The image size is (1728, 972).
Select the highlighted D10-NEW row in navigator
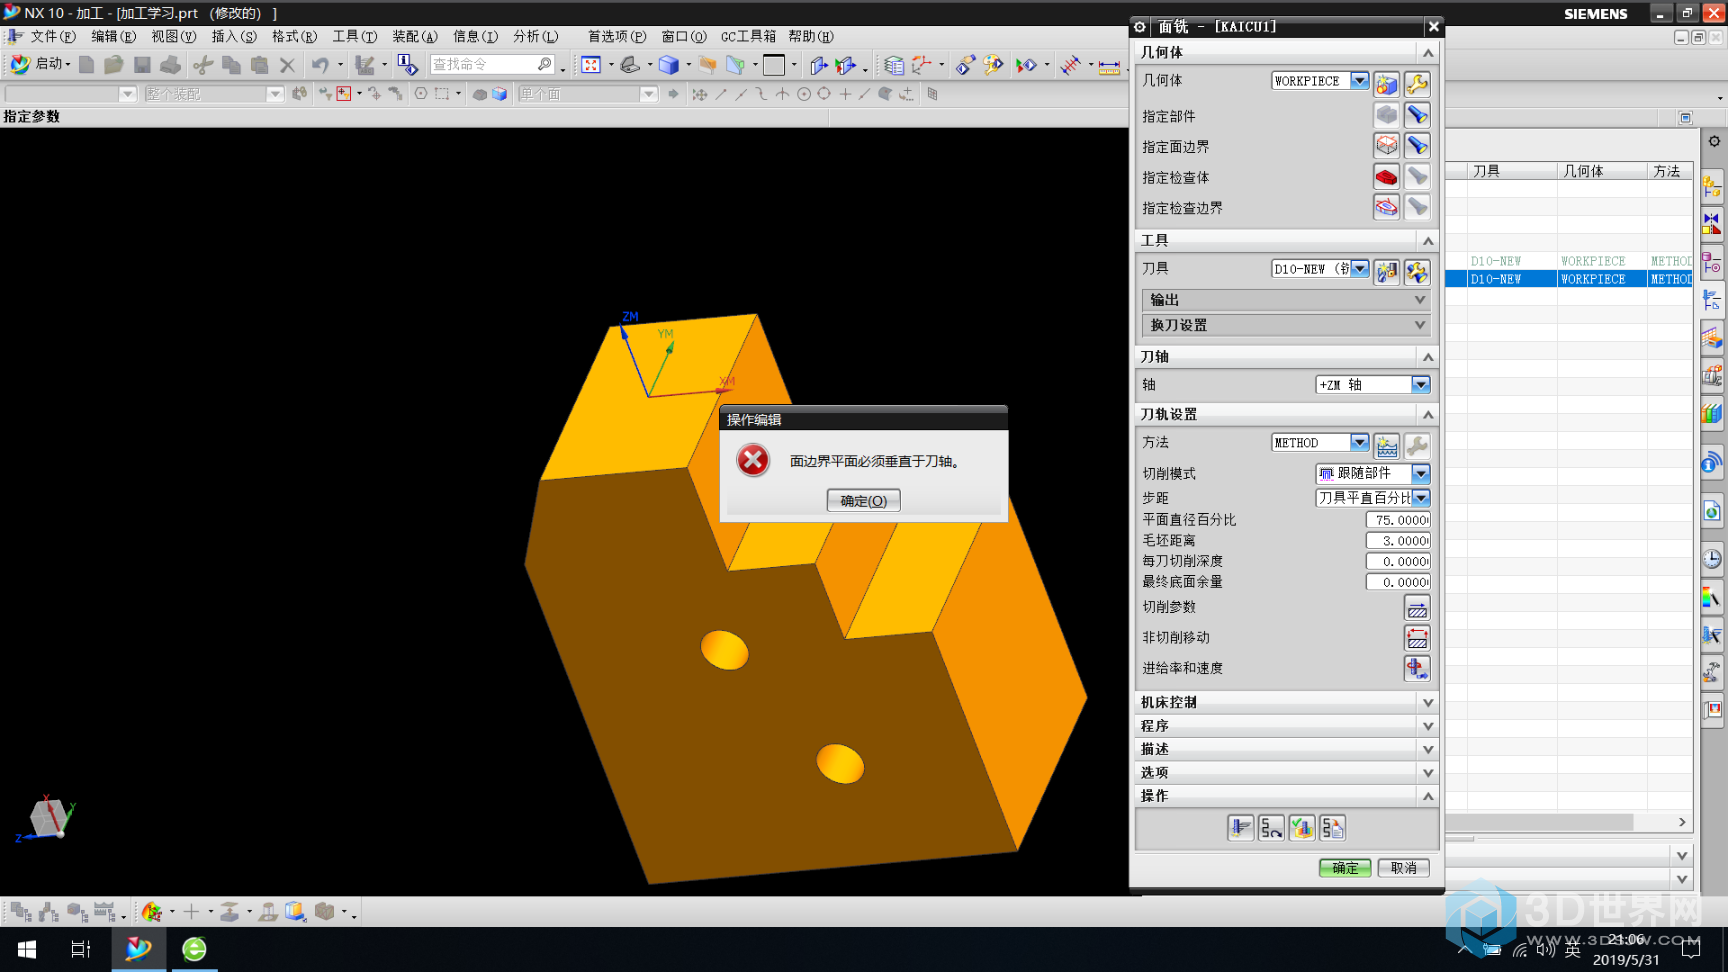pyautogui.click(x=1568, y=279)
